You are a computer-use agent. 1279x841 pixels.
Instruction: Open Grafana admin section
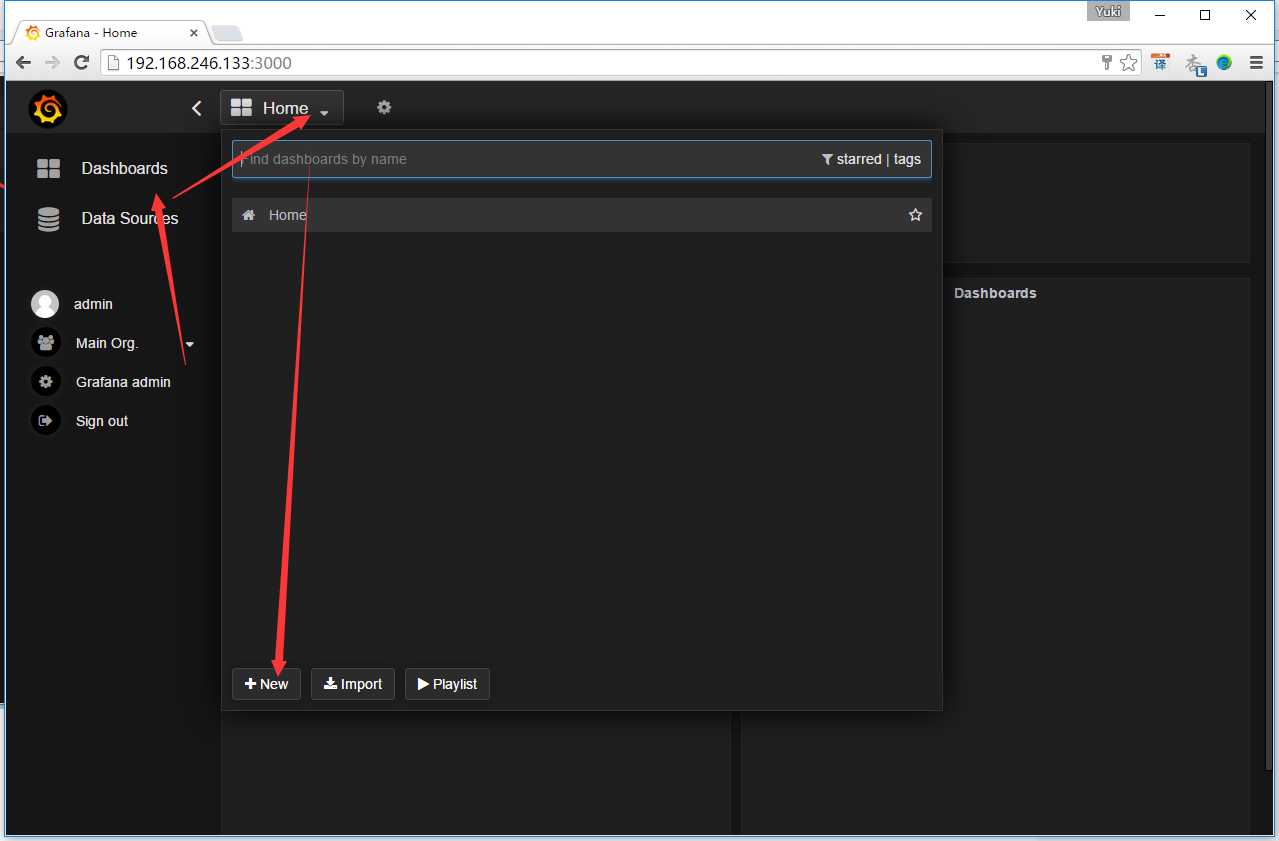pos(123,382)
